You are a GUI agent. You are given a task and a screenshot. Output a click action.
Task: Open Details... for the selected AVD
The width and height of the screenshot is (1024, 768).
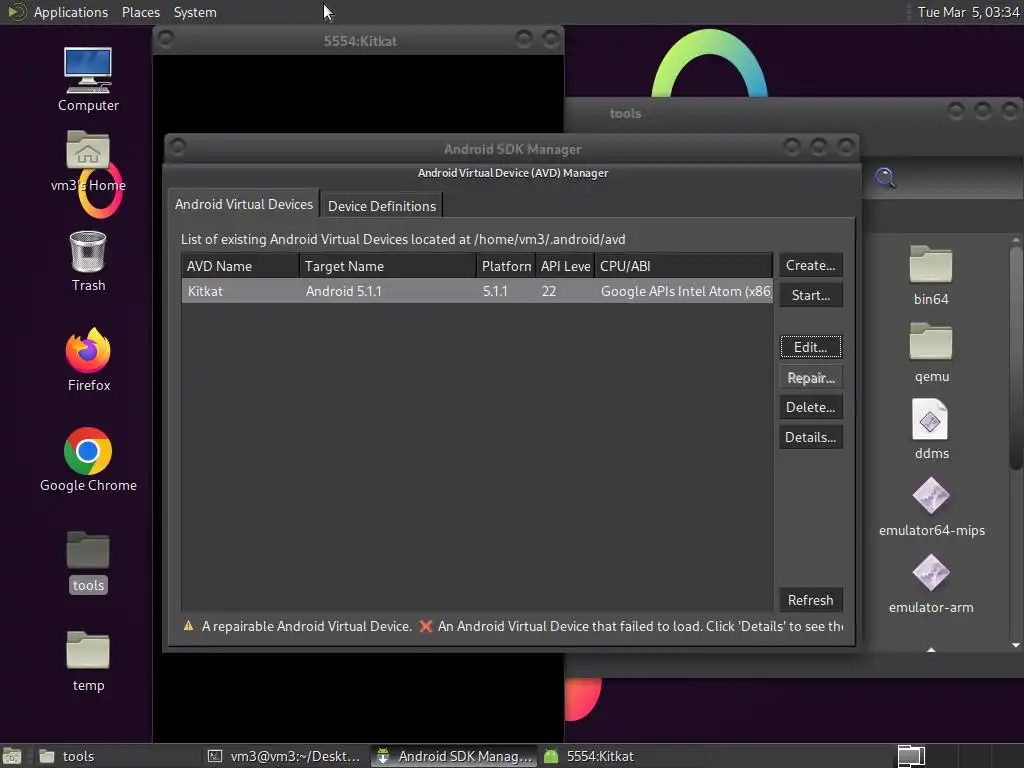pyautogui.click(x=810, y=437)
